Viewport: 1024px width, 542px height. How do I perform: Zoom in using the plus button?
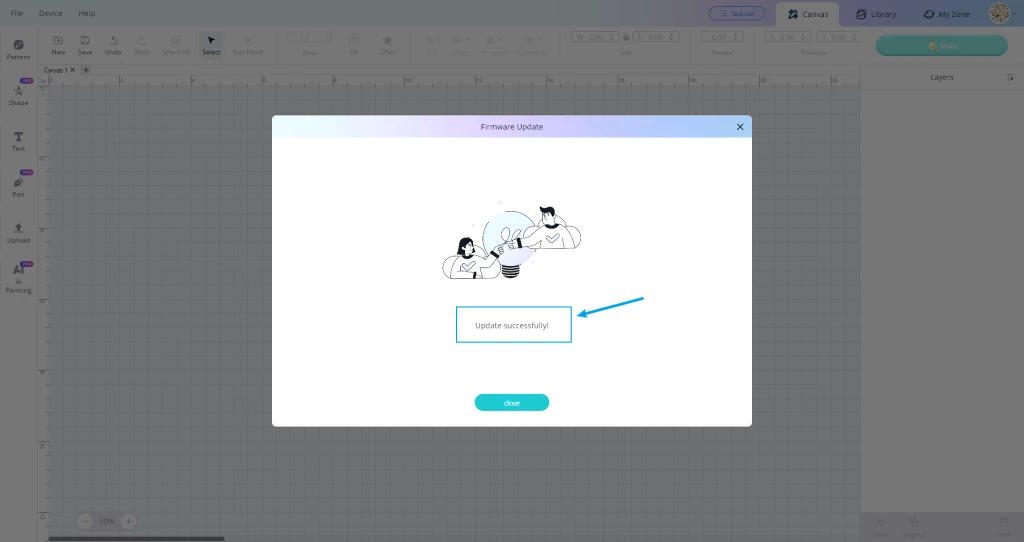tap(128, 521)
